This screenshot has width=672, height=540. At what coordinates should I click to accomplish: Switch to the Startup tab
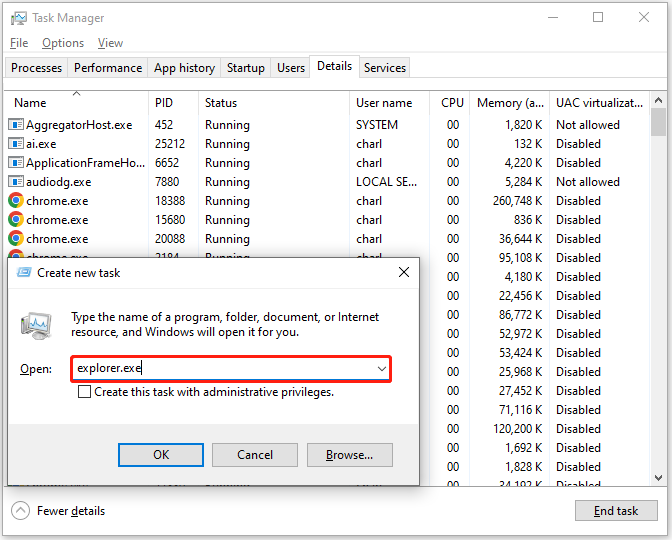[x=246, y=68]
